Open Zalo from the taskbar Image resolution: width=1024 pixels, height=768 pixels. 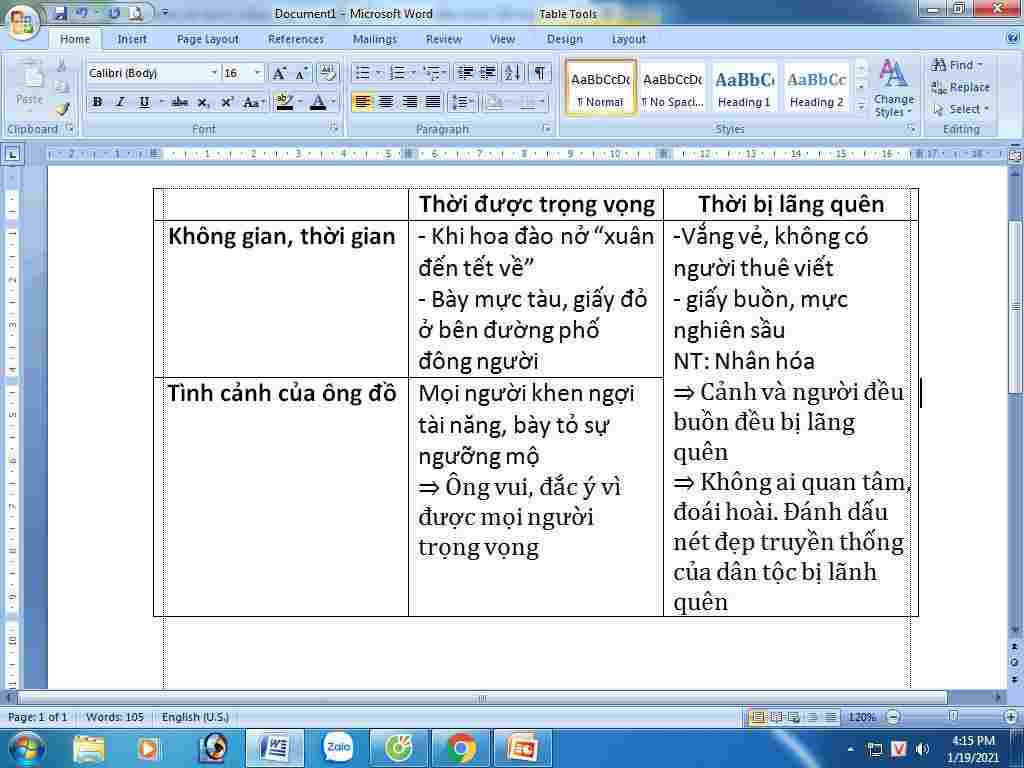click(339, 747)
